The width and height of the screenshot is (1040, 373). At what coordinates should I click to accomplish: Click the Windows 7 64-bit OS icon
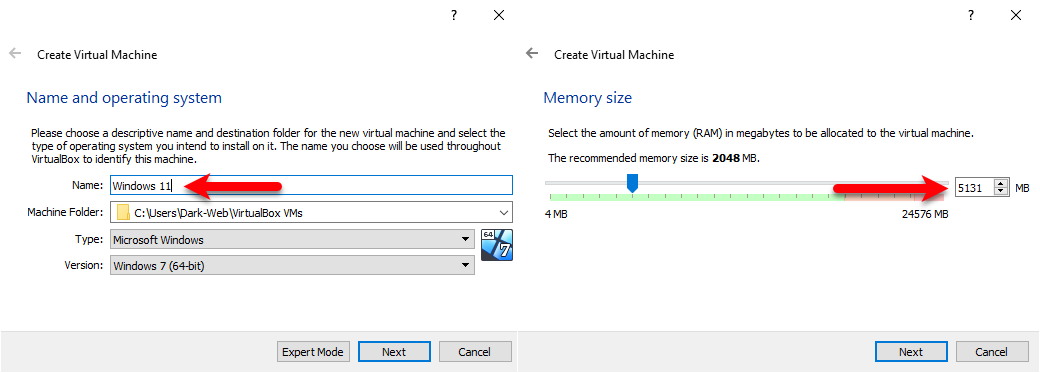tap(497, 245)
